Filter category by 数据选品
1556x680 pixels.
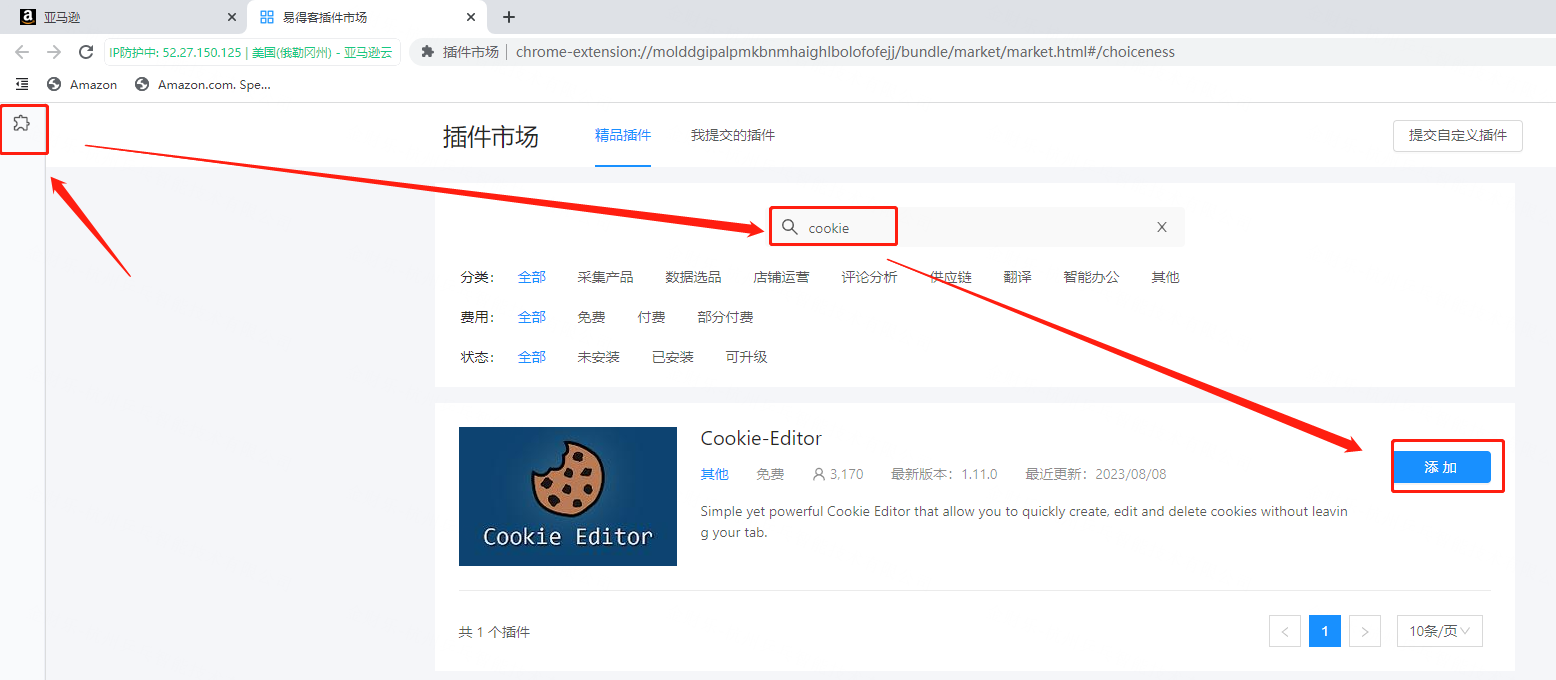693,277
